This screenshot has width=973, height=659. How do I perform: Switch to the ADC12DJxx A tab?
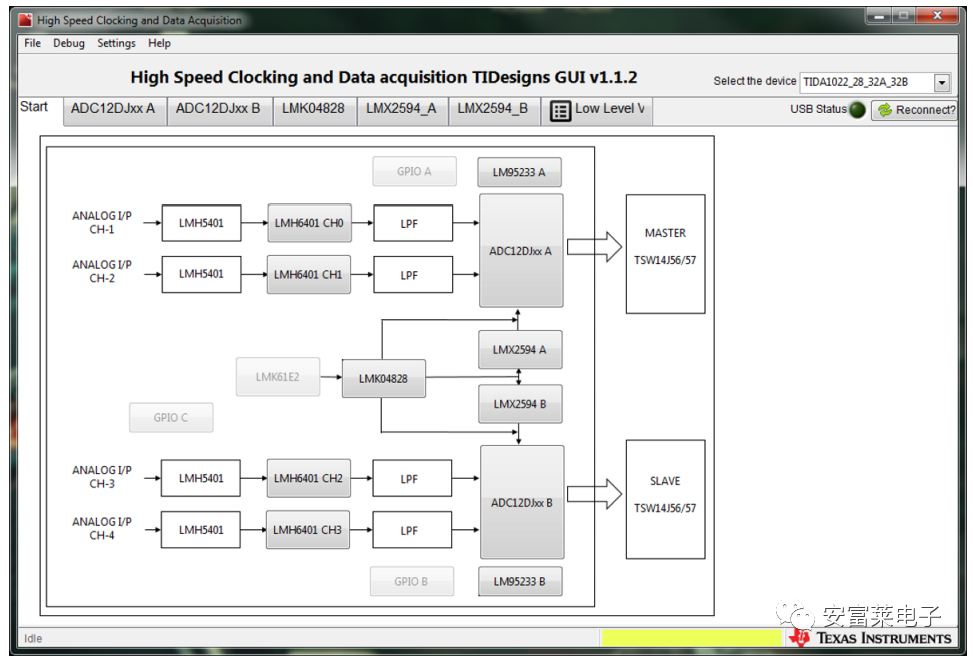coord(113,109)
